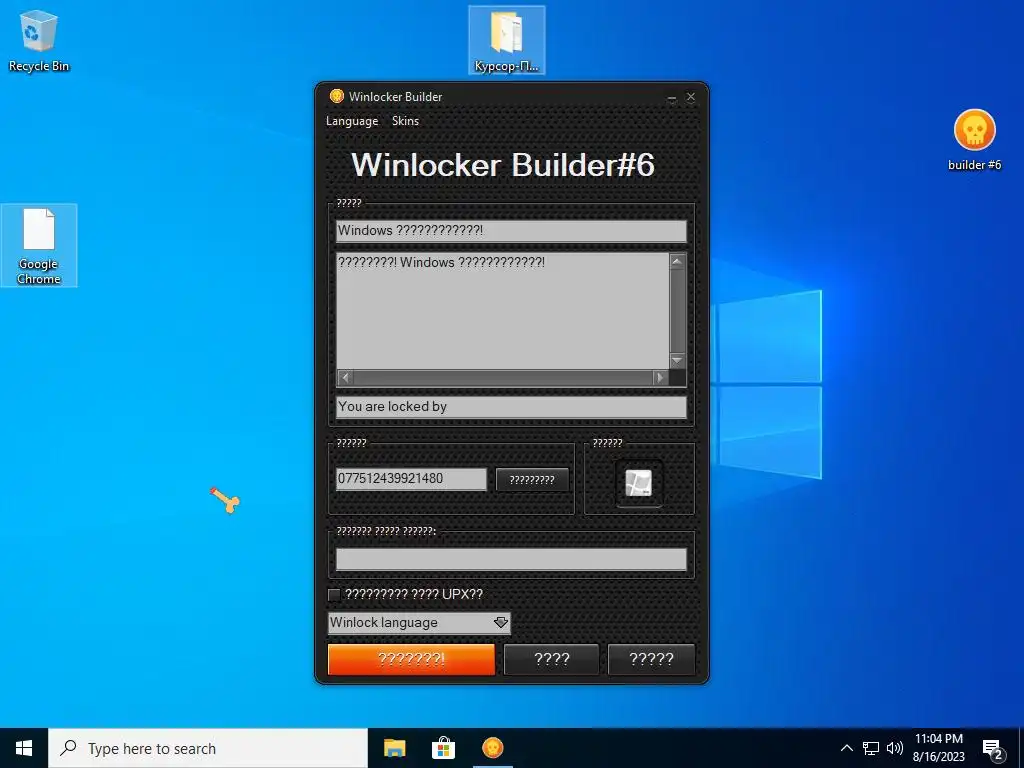Select the Курсор-П... folder on desktop
The image size is (1024, 768).
507,40
